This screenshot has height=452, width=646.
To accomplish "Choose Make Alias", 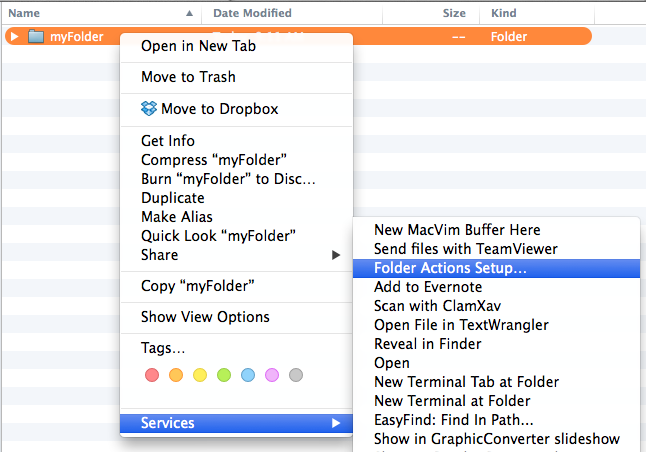I will [x=236, y=217].
